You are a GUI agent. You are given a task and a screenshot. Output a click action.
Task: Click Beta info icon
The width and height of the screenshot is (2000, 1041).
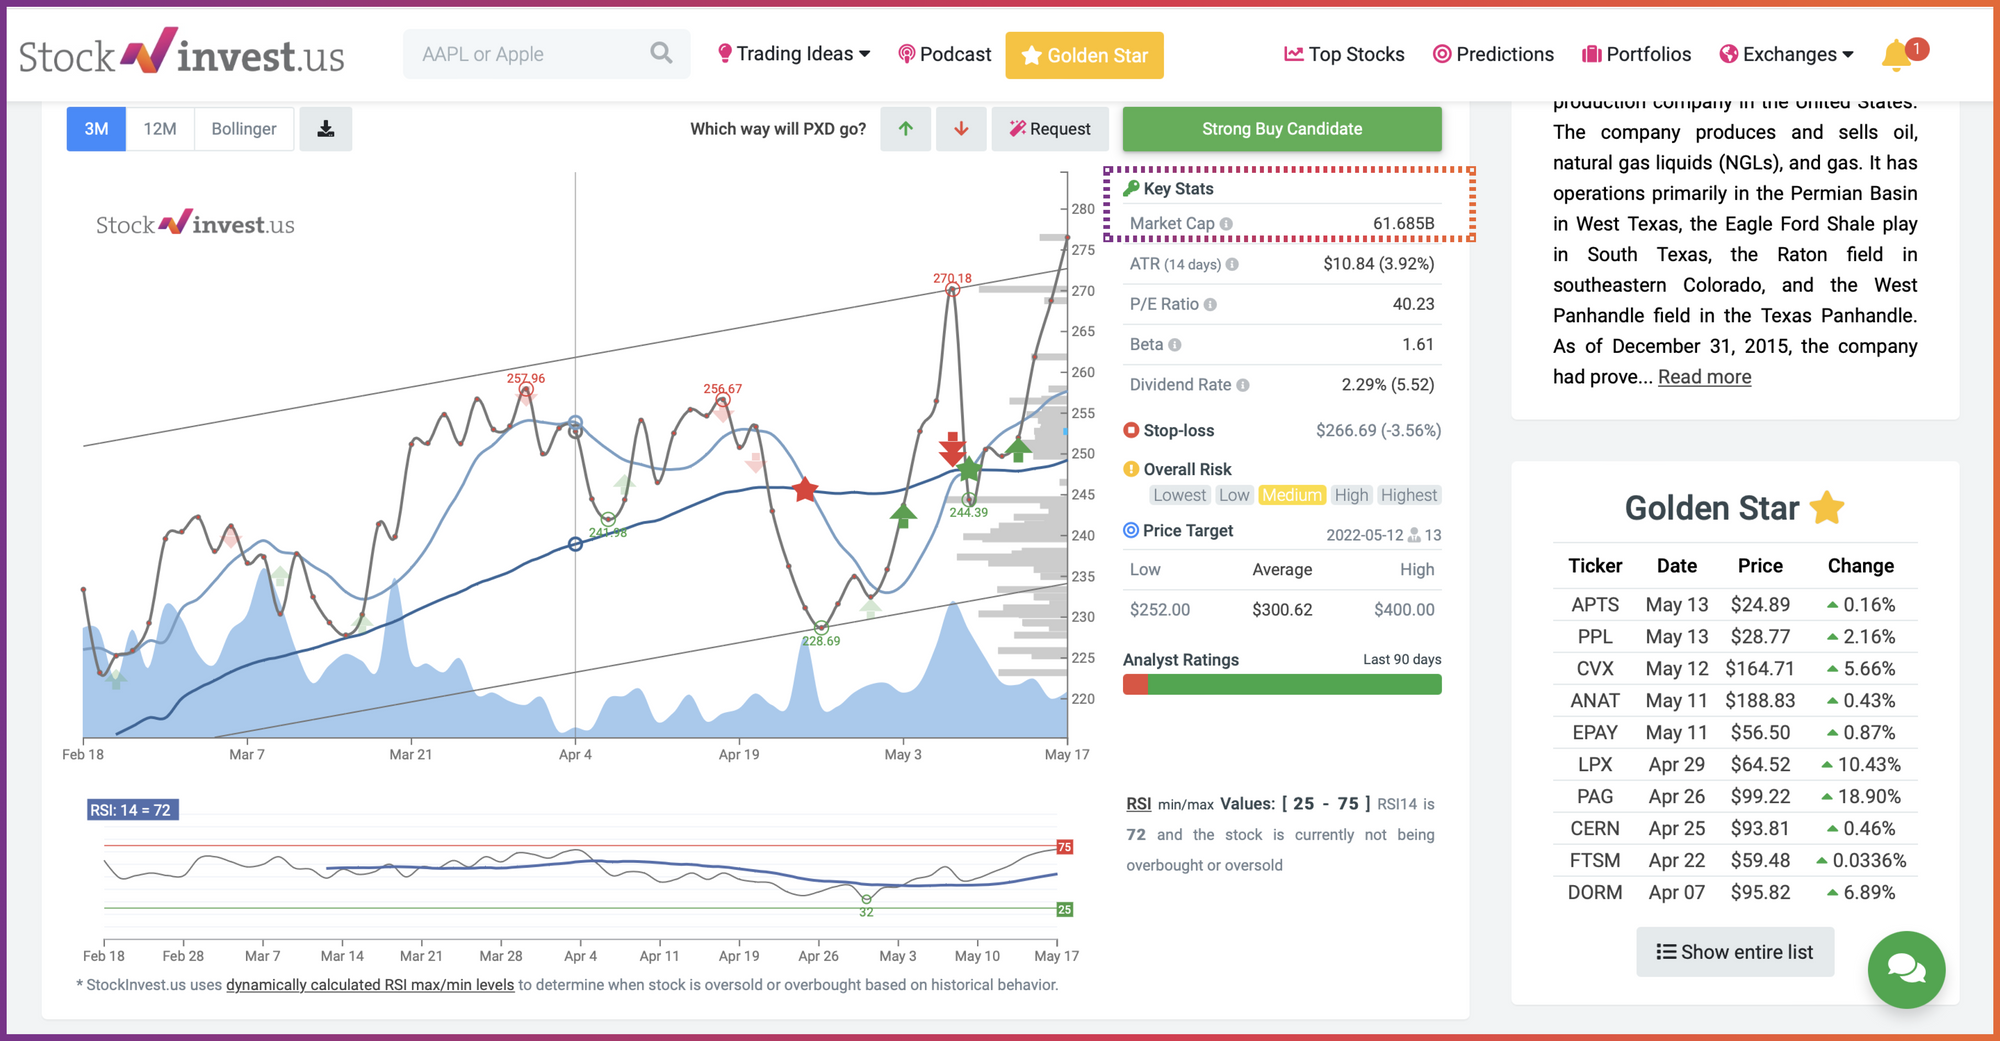tap(1175, 345)
